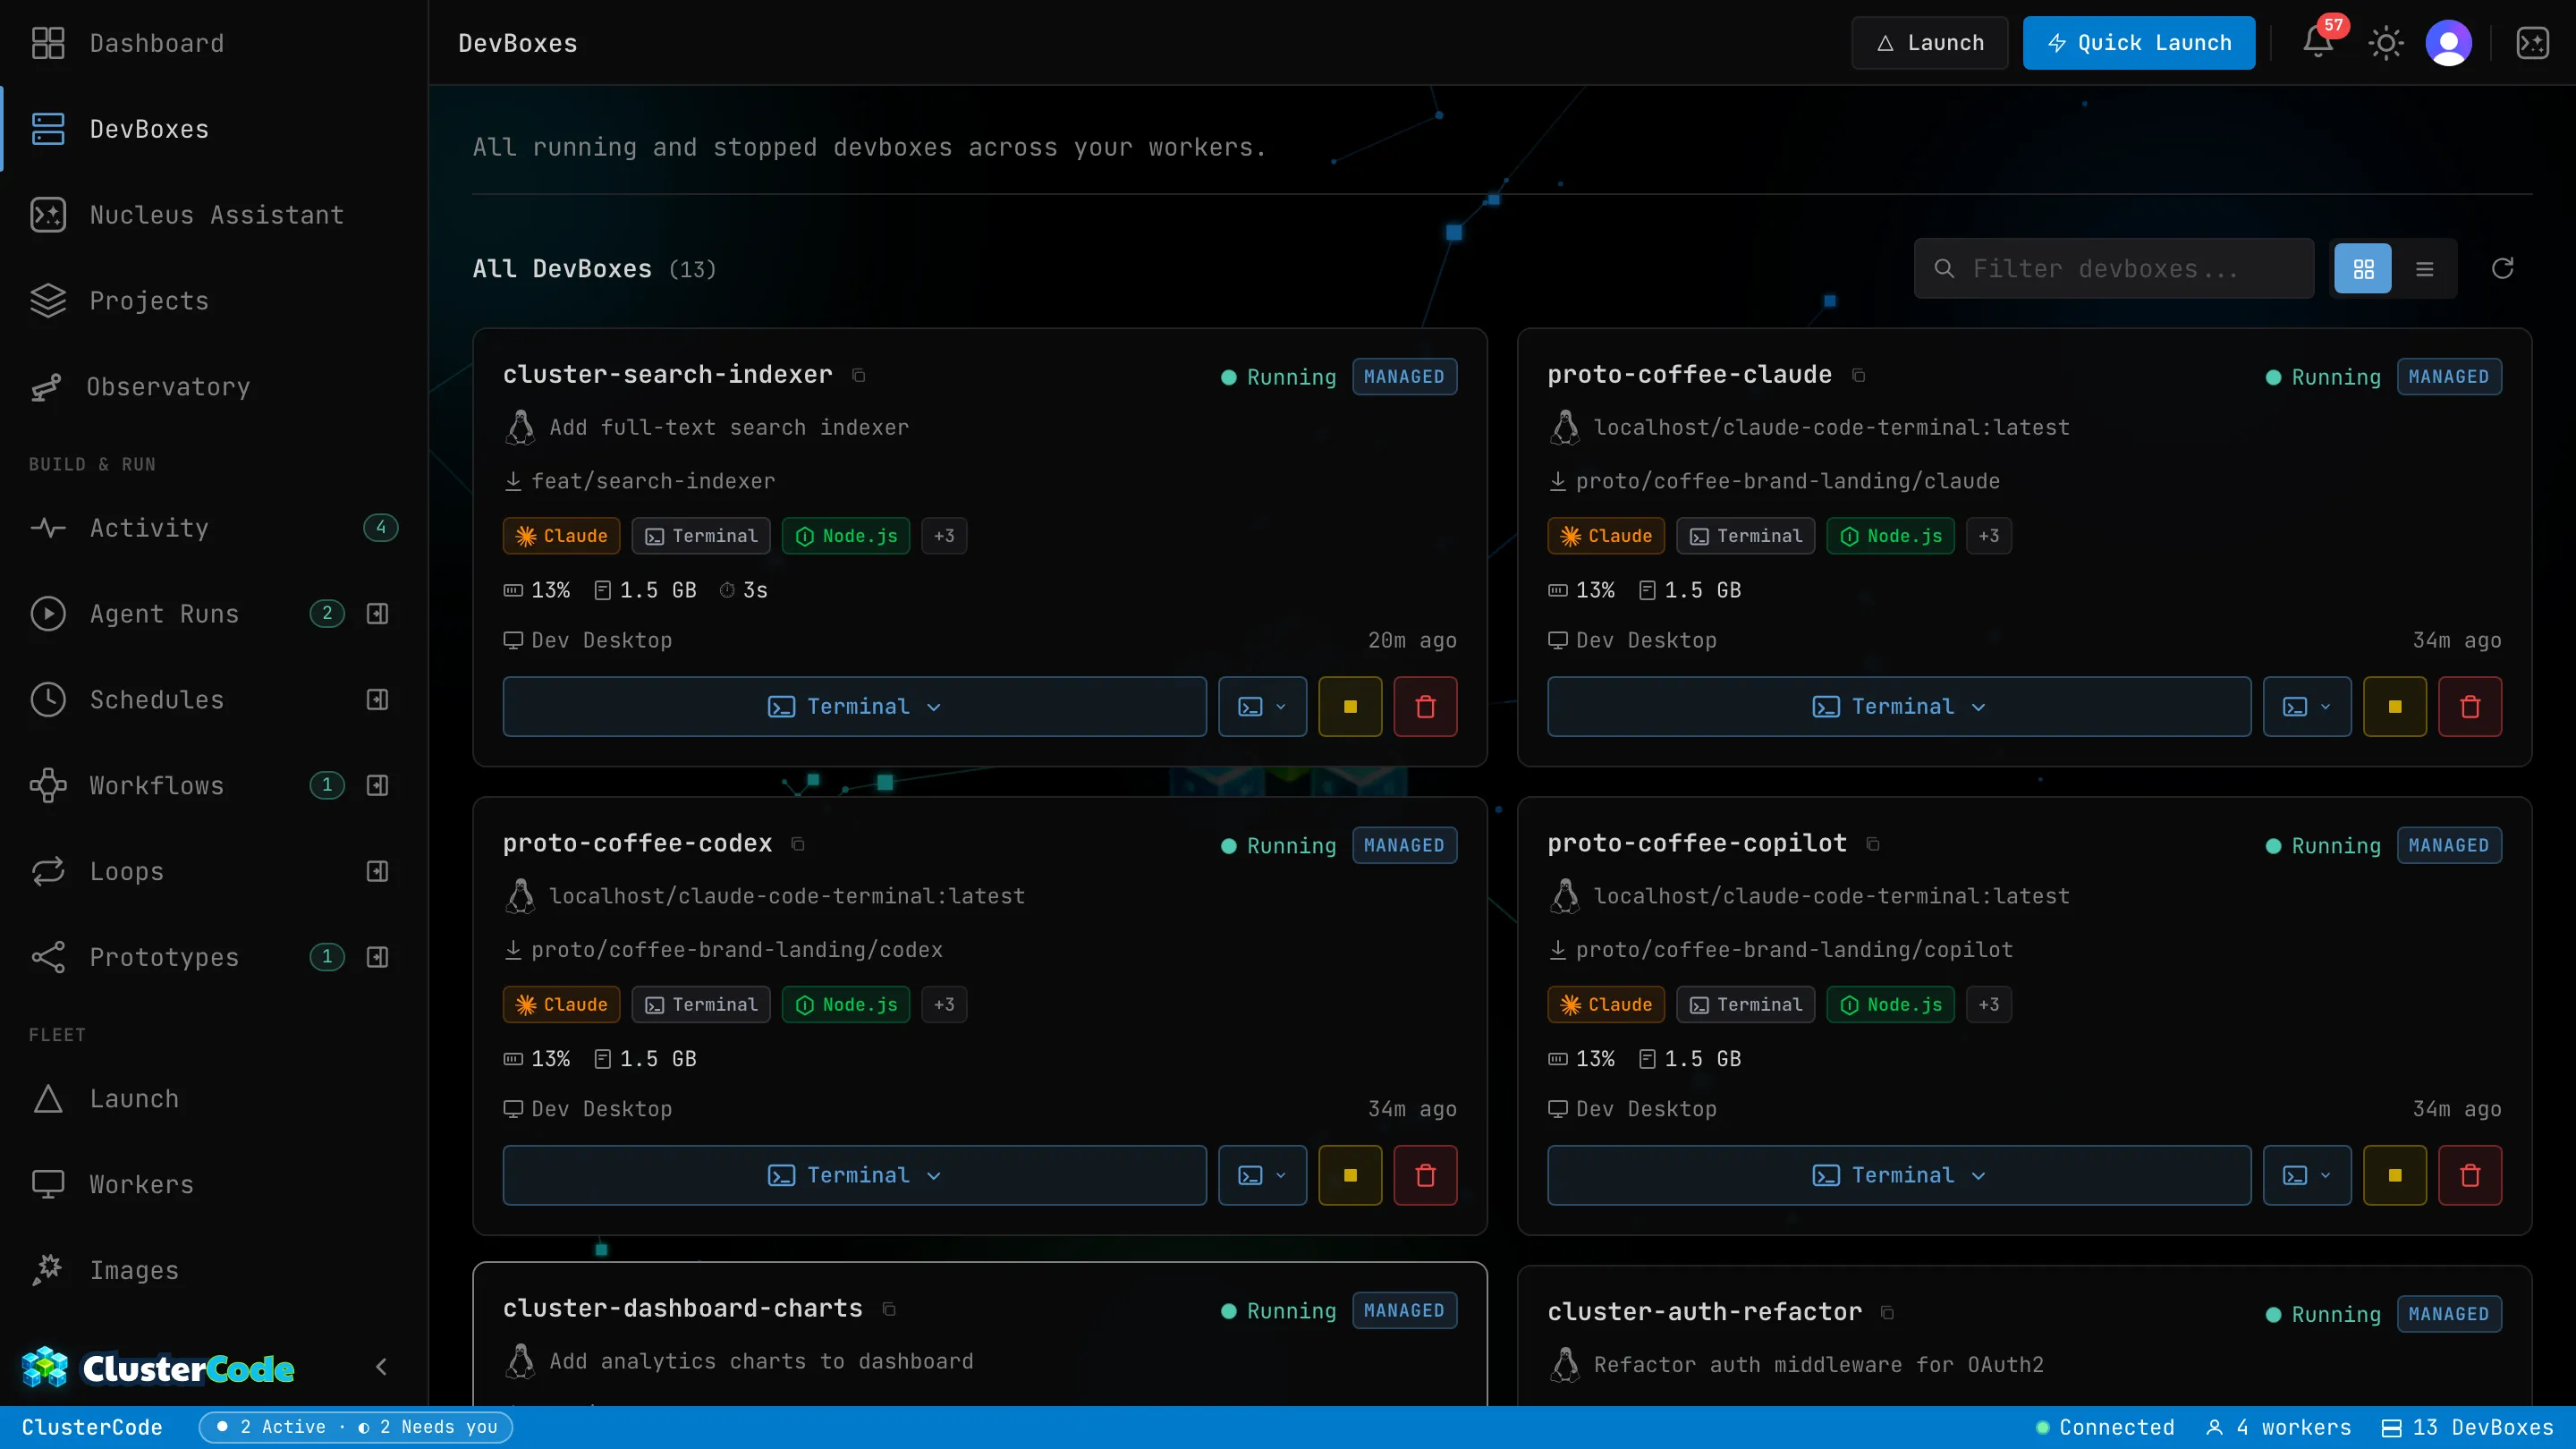Image resolution: width=2576 pixels, height=1449 pixels.
Task: Copy the cluster-search-indexer name
Action: (x=859, y=375)
